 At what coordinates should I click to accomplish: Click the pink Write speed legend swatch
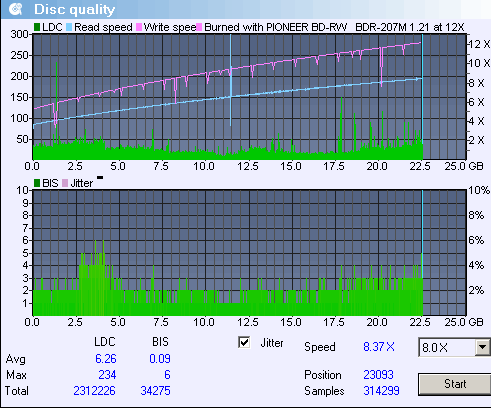click(x=139, y=27)
